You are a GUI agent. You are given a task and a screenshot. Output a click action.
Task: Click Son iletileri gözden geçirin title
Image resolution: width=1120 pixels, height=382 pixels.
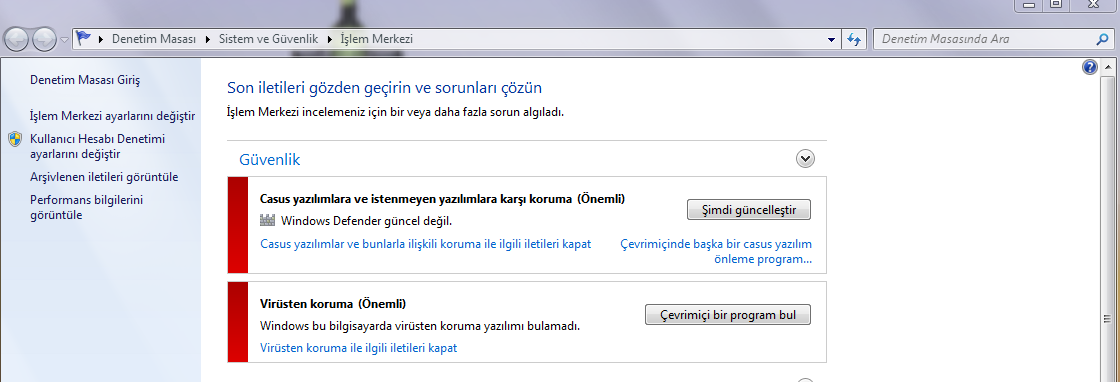(384, 88)
